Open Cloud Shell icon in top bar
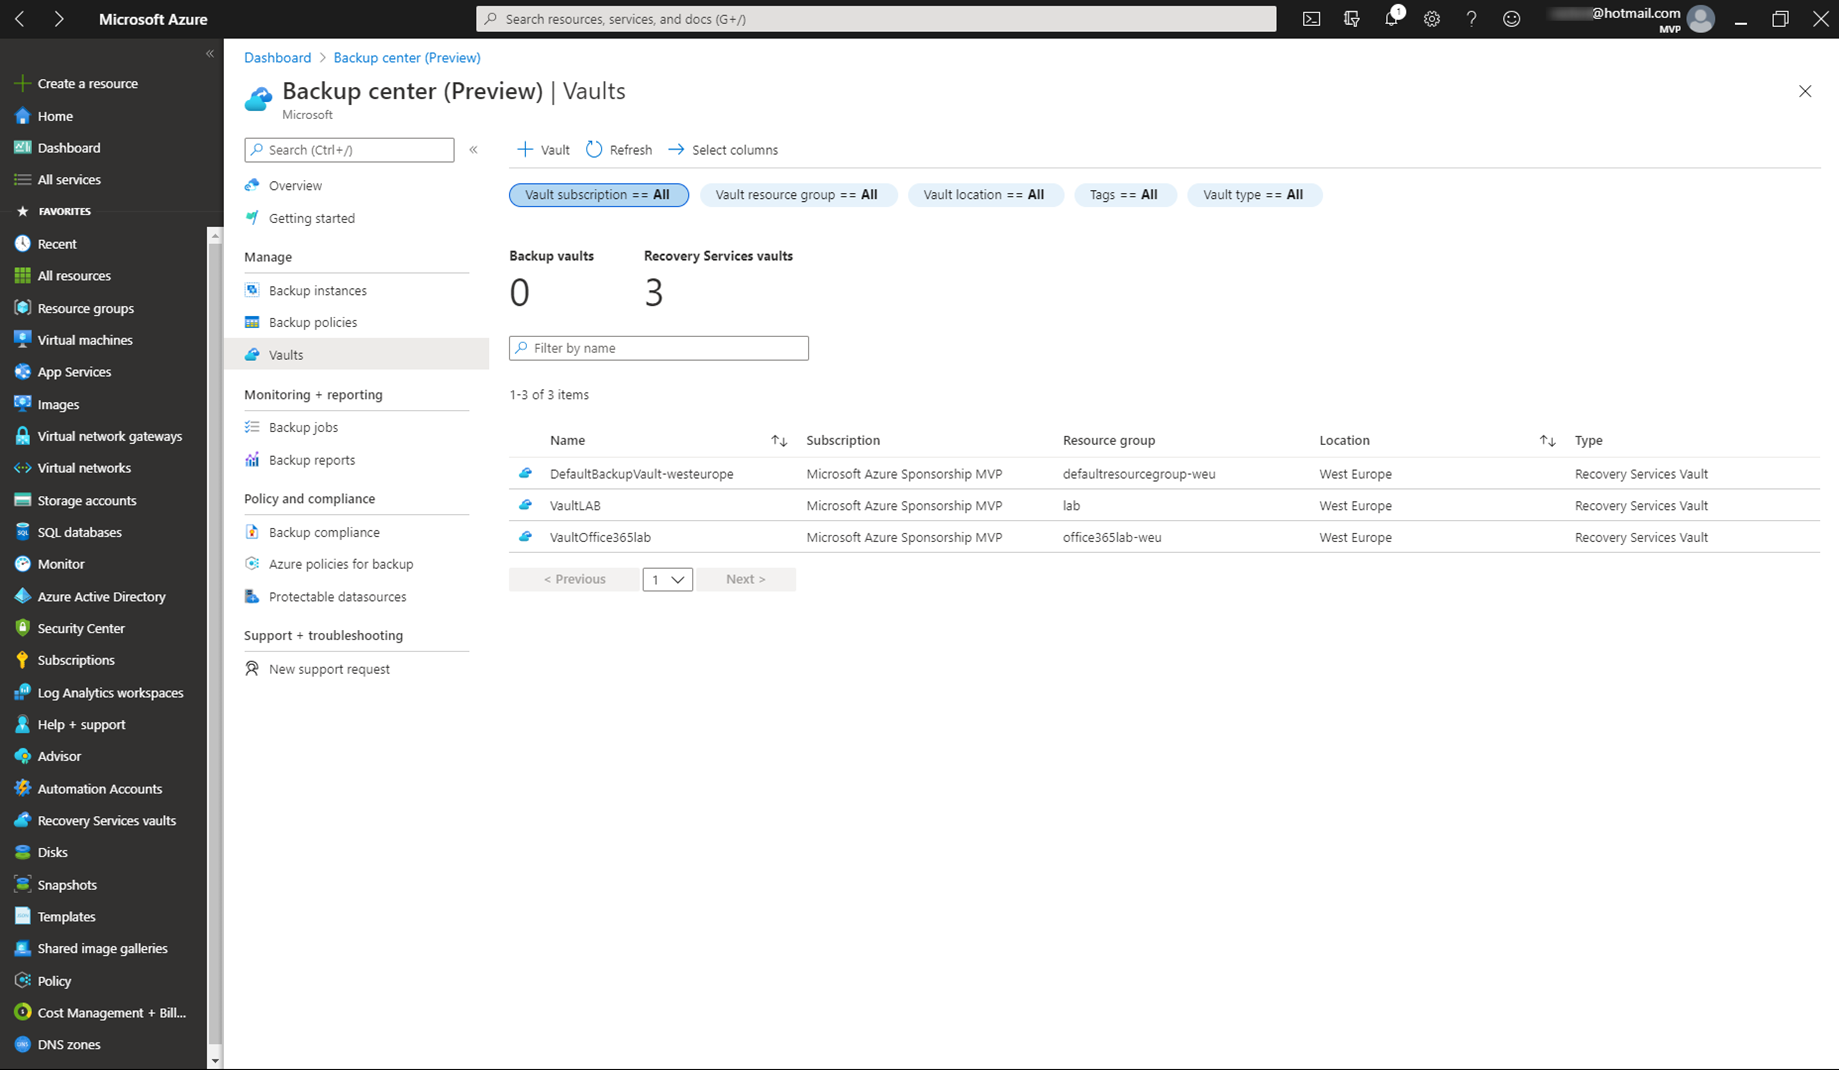The height and width of the screenshot is (1070, 1839). pos(1311,19)
